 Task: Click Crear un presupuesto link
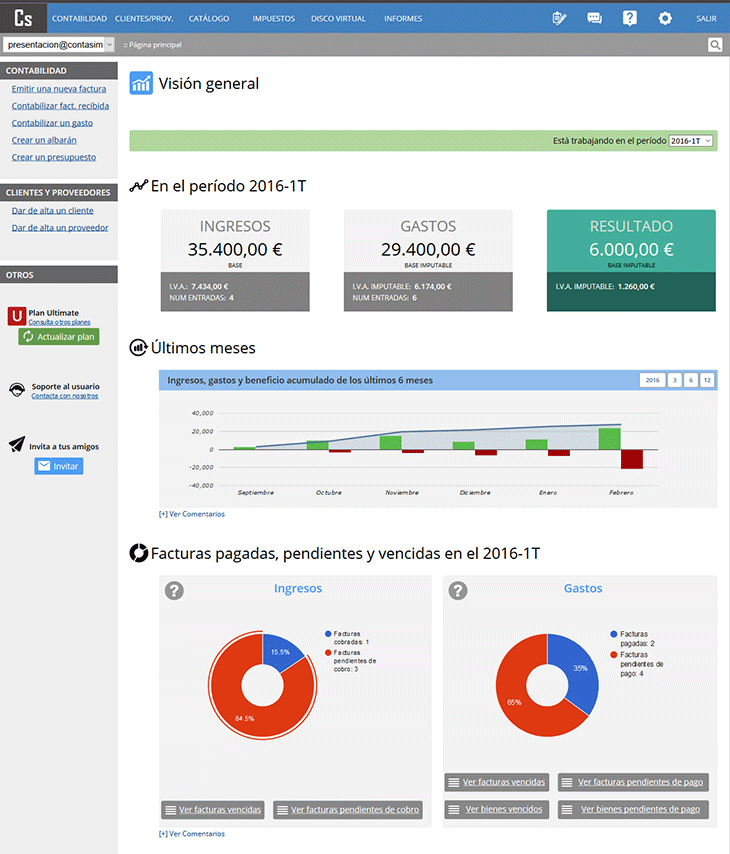pyautogui.click(x=54, y=157)
